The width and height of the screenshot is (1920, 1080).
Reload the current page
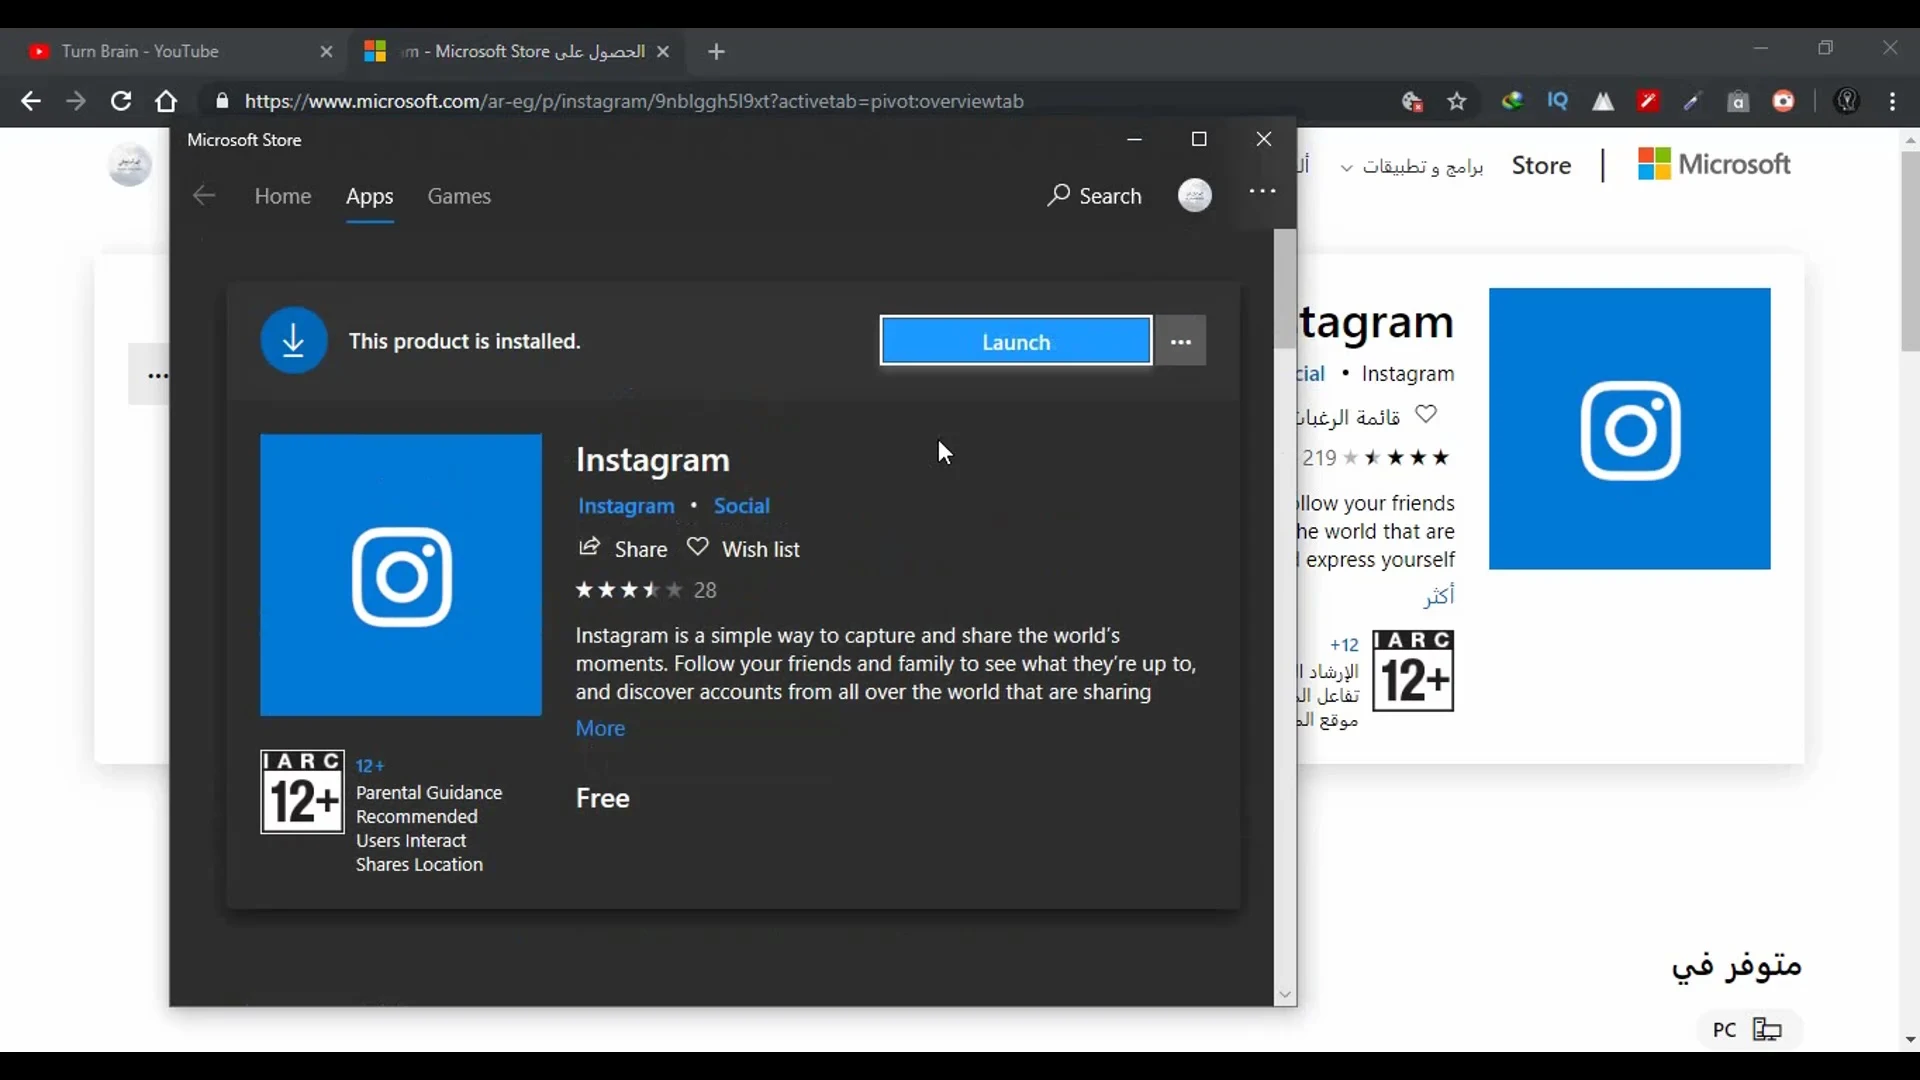121,101
